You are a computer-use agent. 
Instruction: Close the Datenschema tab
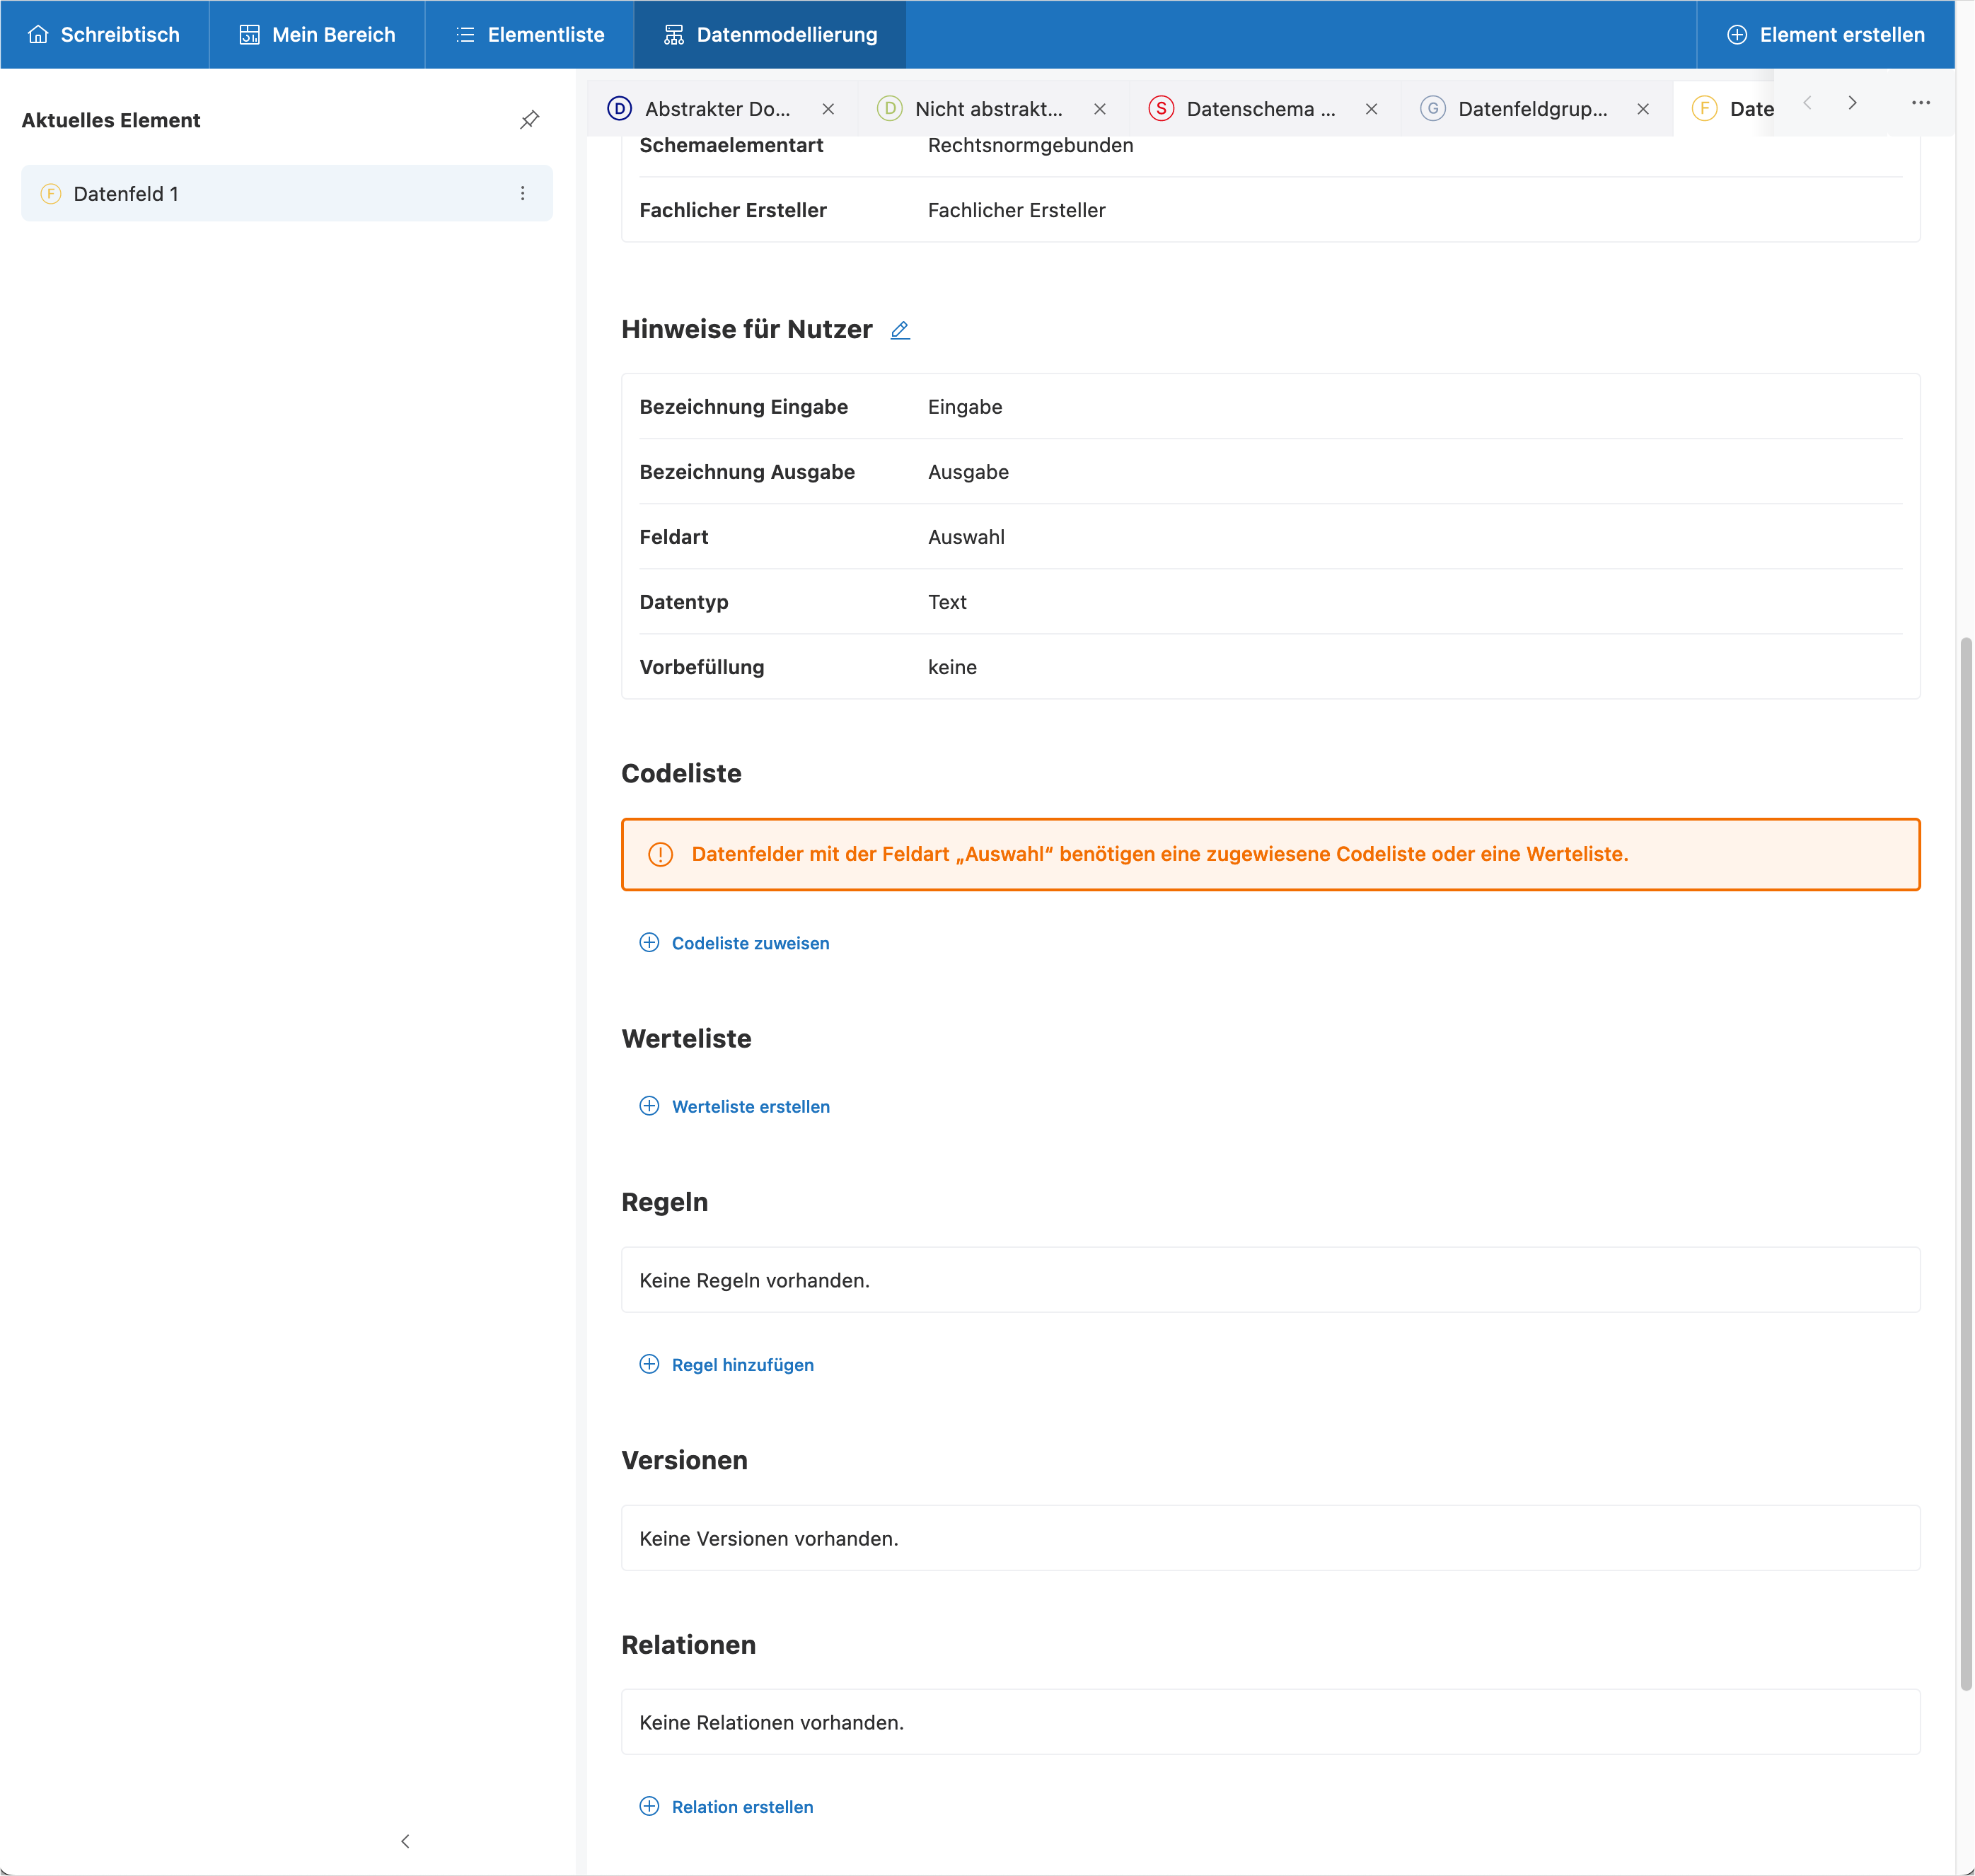[1371, 109]
